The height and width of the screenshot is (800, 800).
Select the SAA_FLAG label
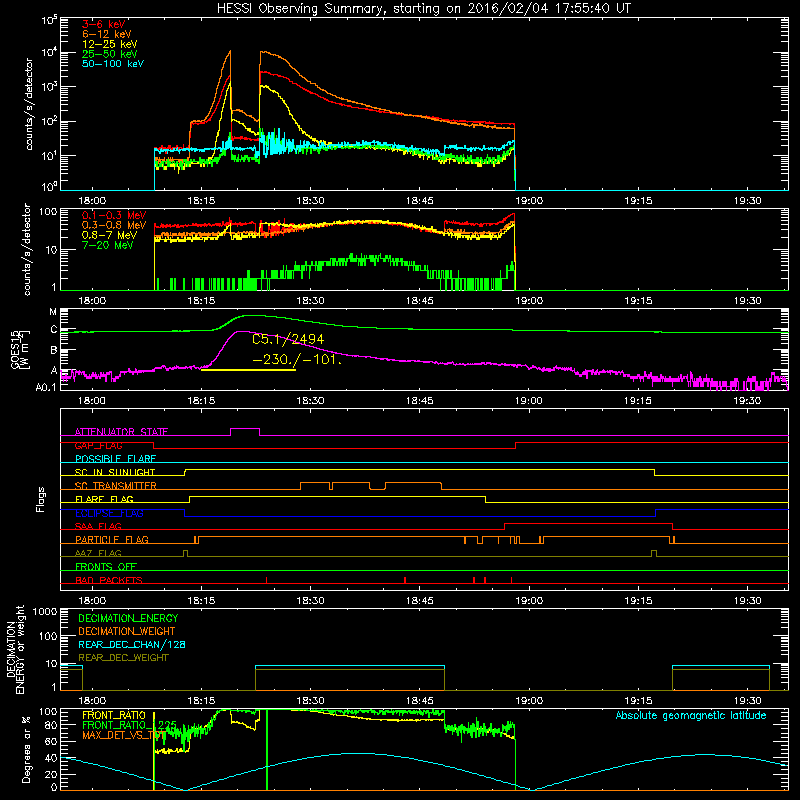[x=98, y=526]
